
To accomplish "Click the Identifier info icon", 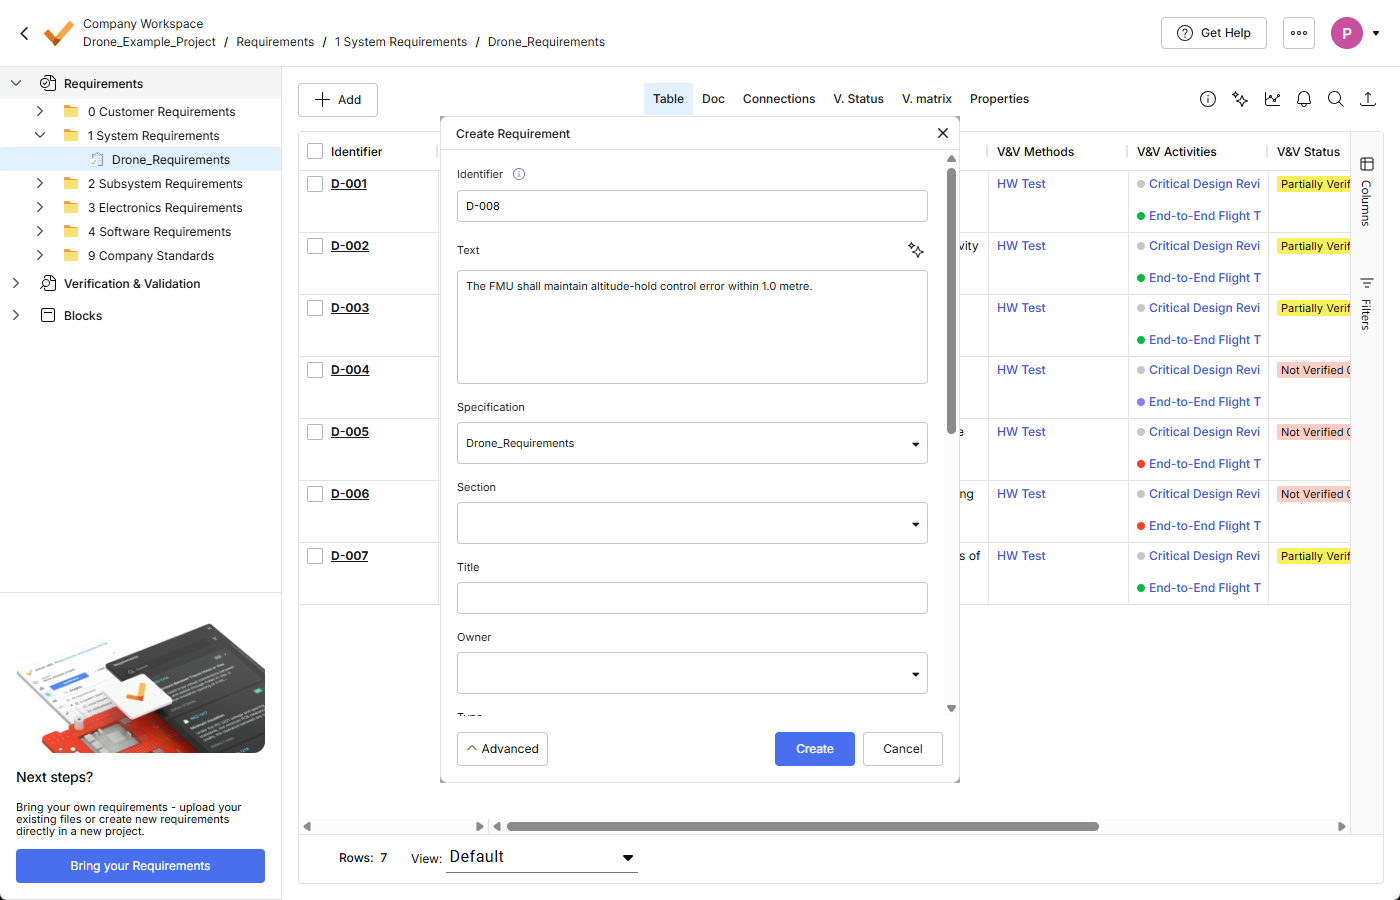I will (519, 174).
